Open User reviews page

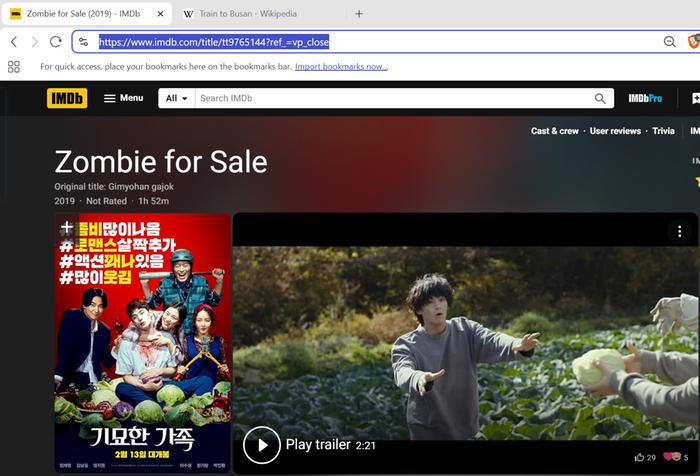coord(615,131)
